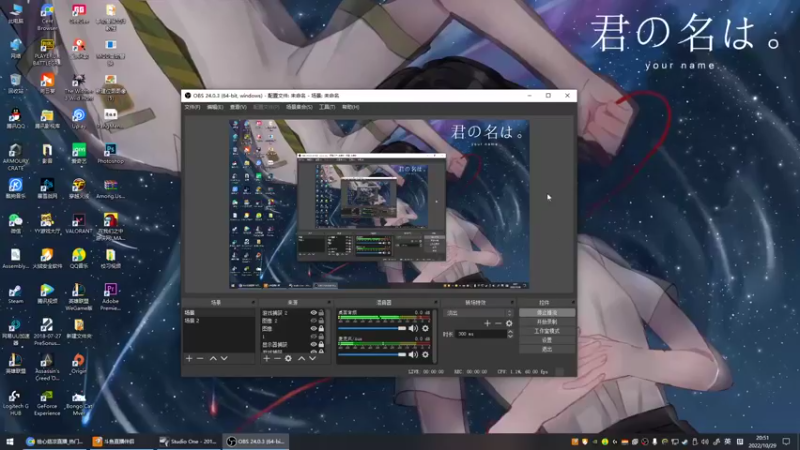Open transition properties gear icon
This screenshot has width=800, height=450.
click(x=509, y=323)
